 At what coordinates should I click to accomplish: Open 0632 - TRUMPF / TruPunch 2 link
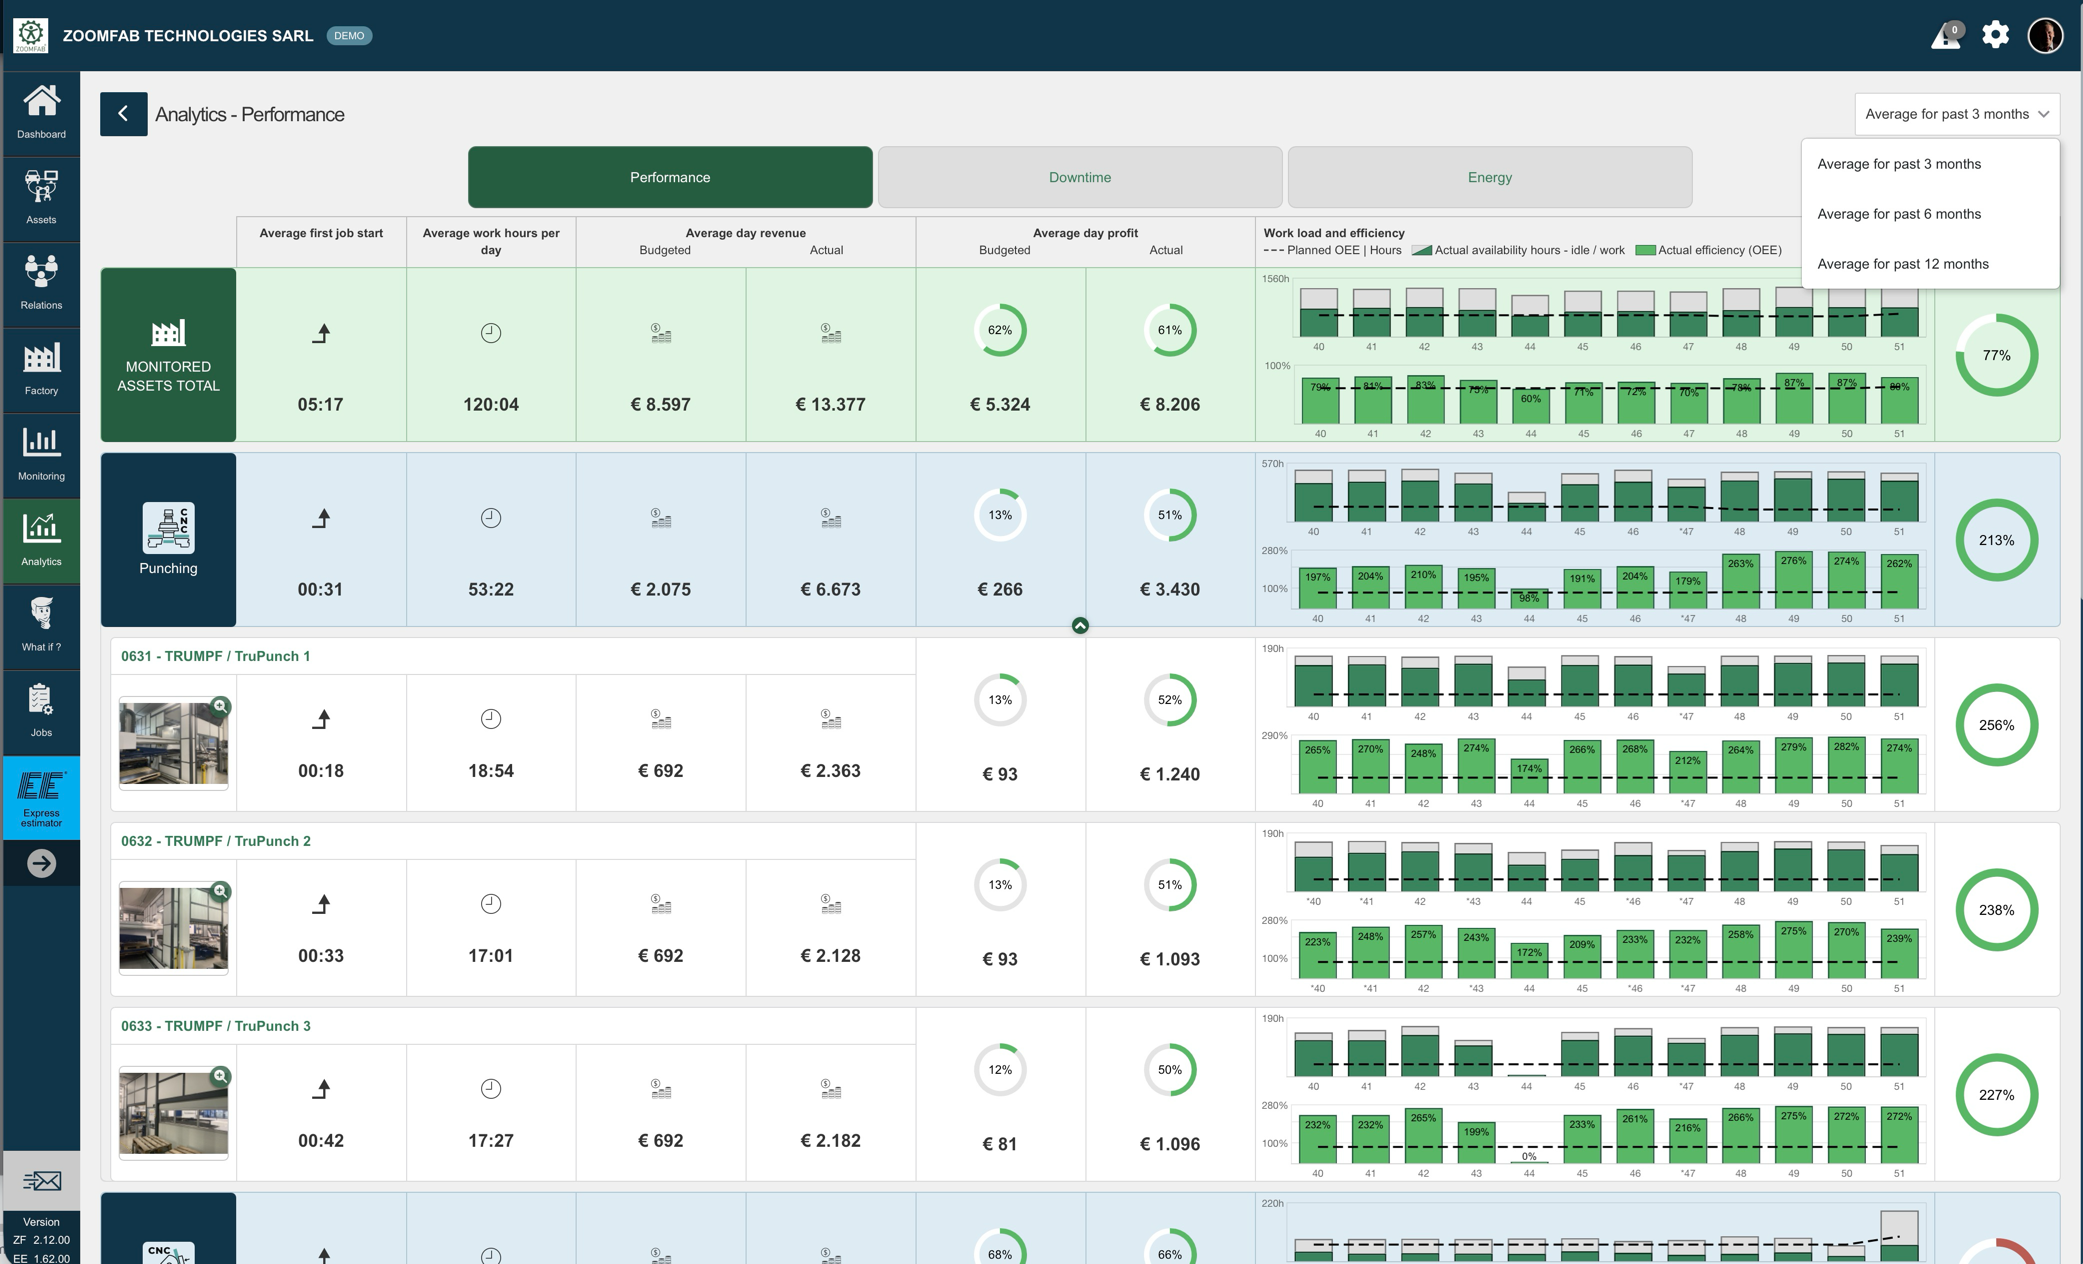click(215, 841)
